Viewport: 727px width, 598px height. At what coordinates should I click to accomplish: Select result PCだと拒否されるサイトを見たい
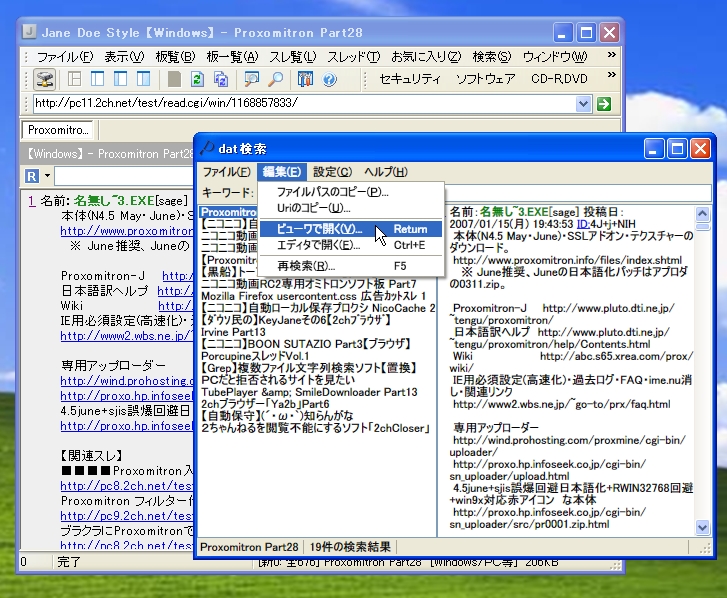tap(278, 380)
